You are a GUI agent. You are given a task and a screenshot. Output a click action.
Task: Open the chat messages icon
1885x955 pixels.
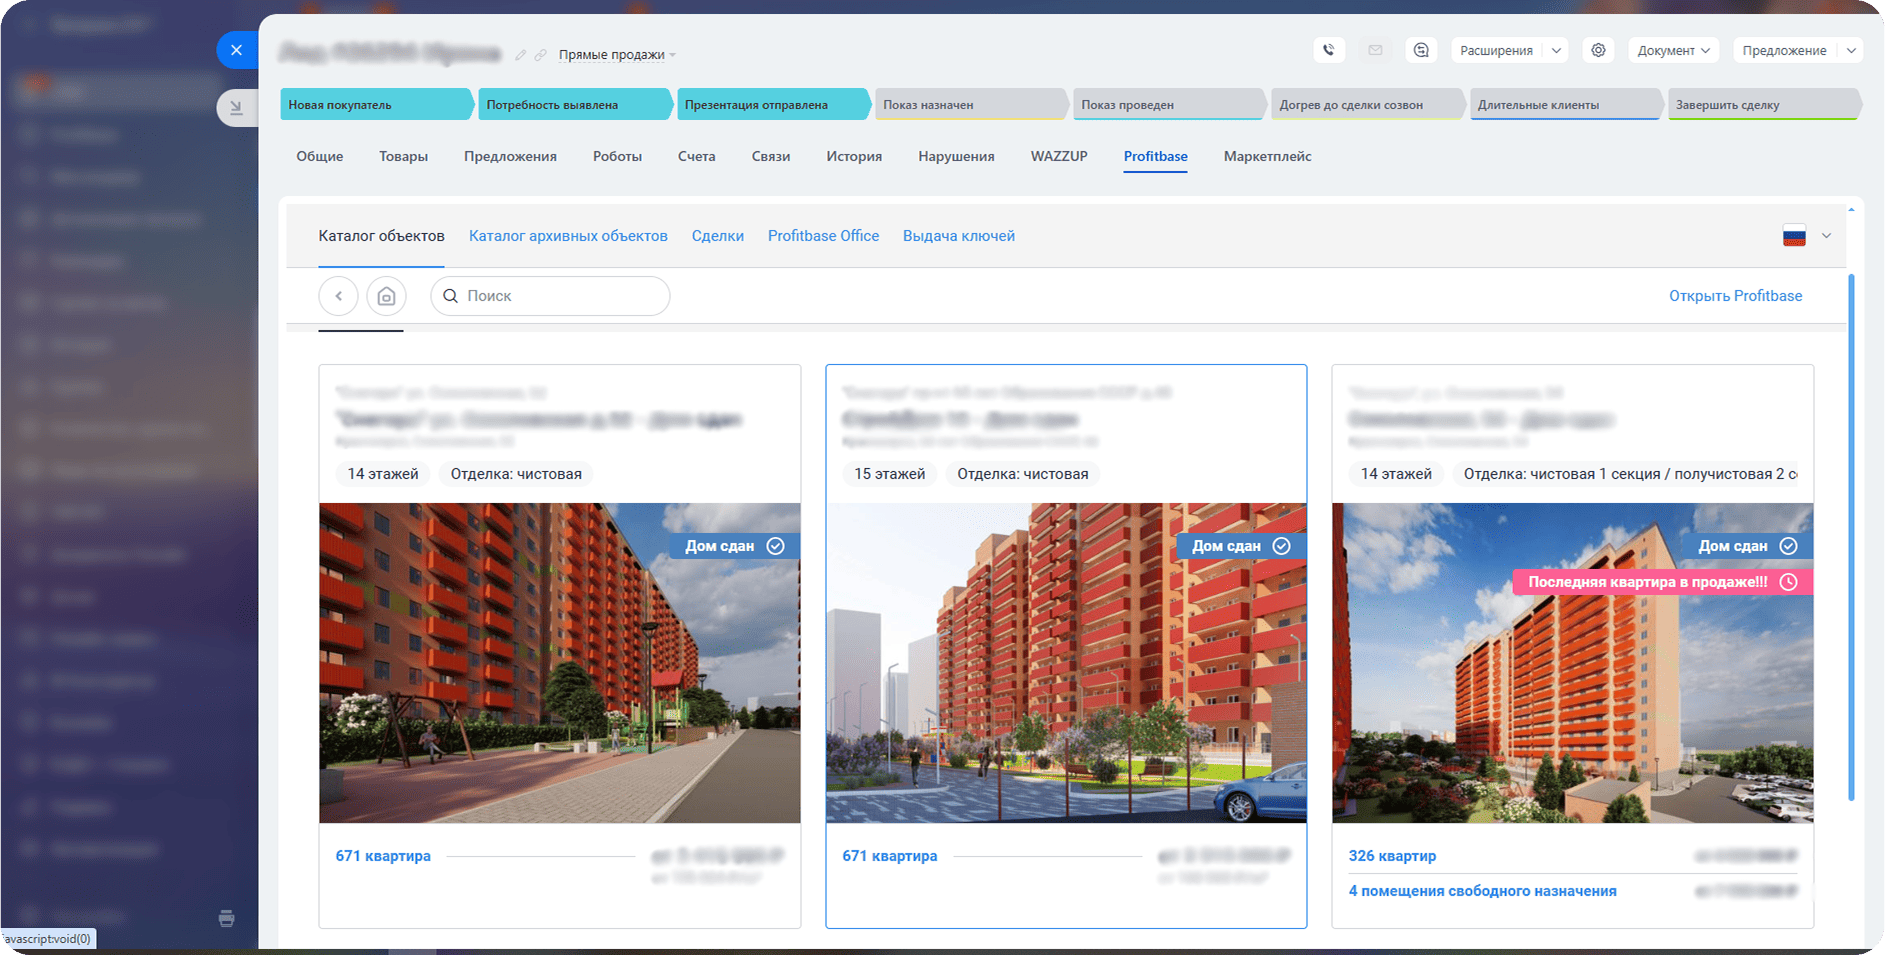click(1421, 50)
